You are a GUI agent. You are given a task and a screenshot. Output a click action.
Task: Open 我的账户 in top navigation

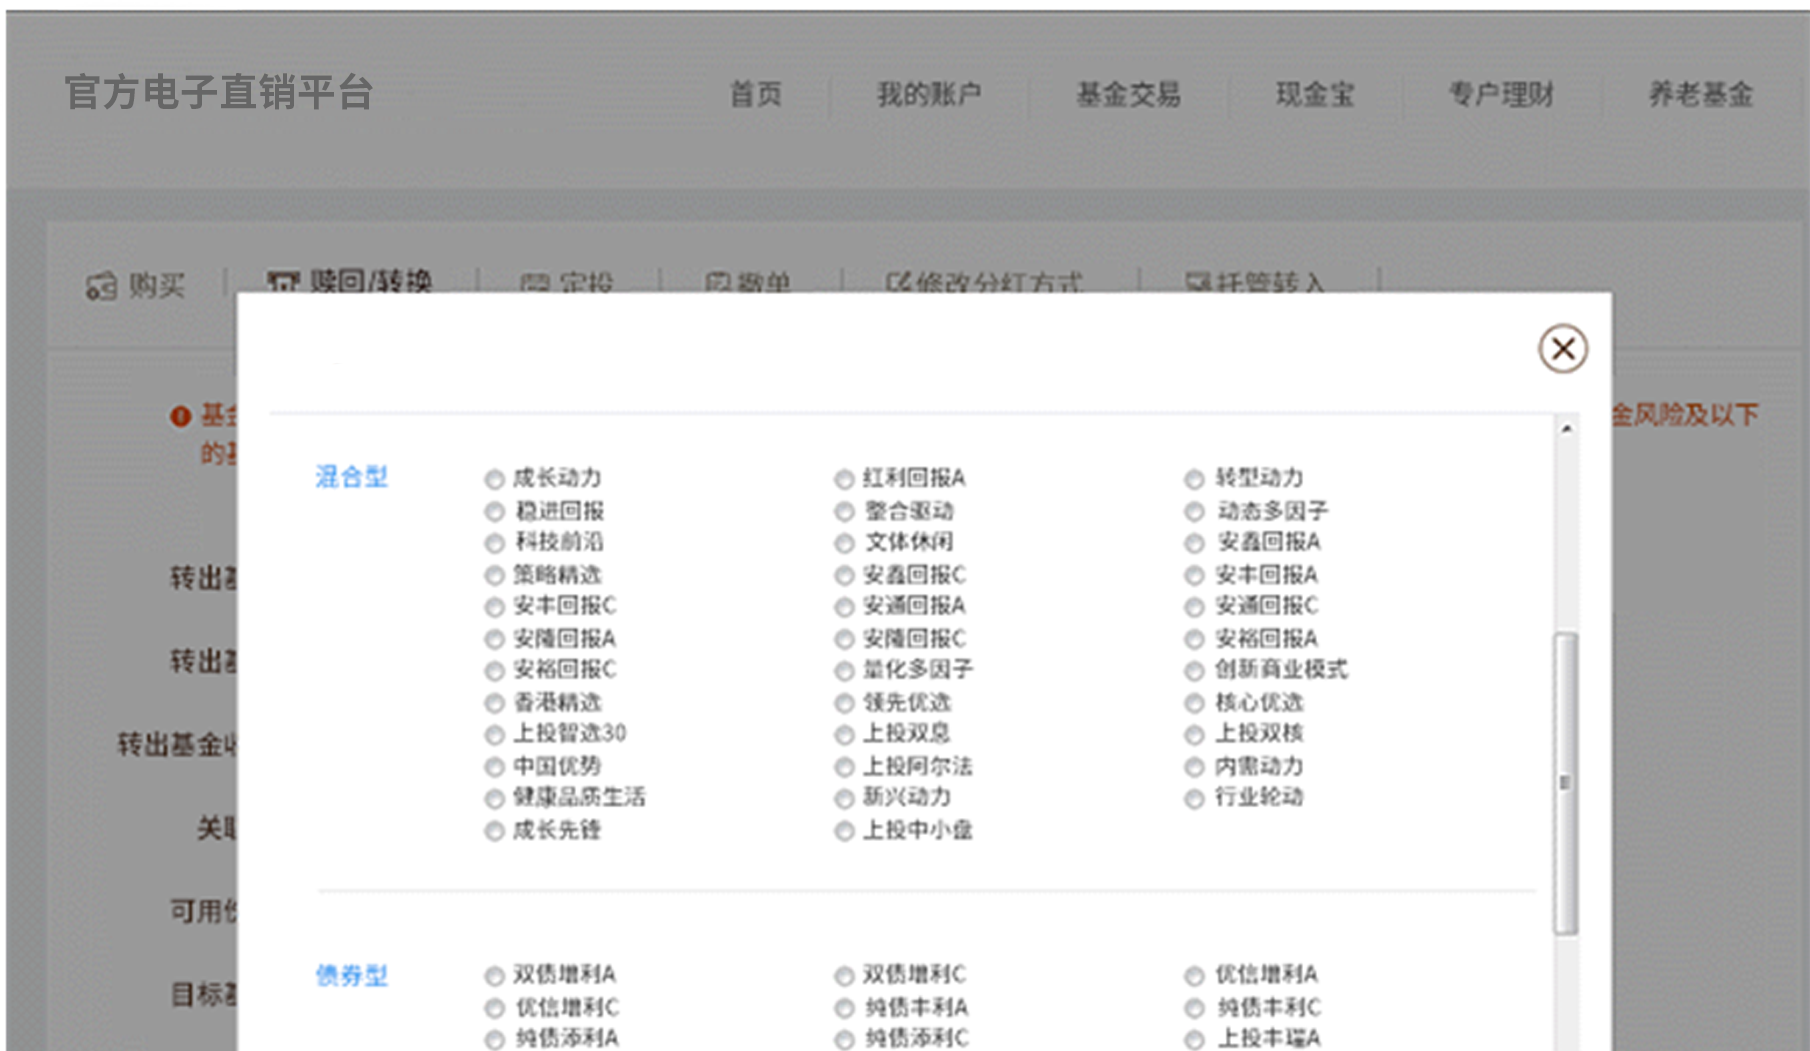pyautogui.click(x=929, y=94)
